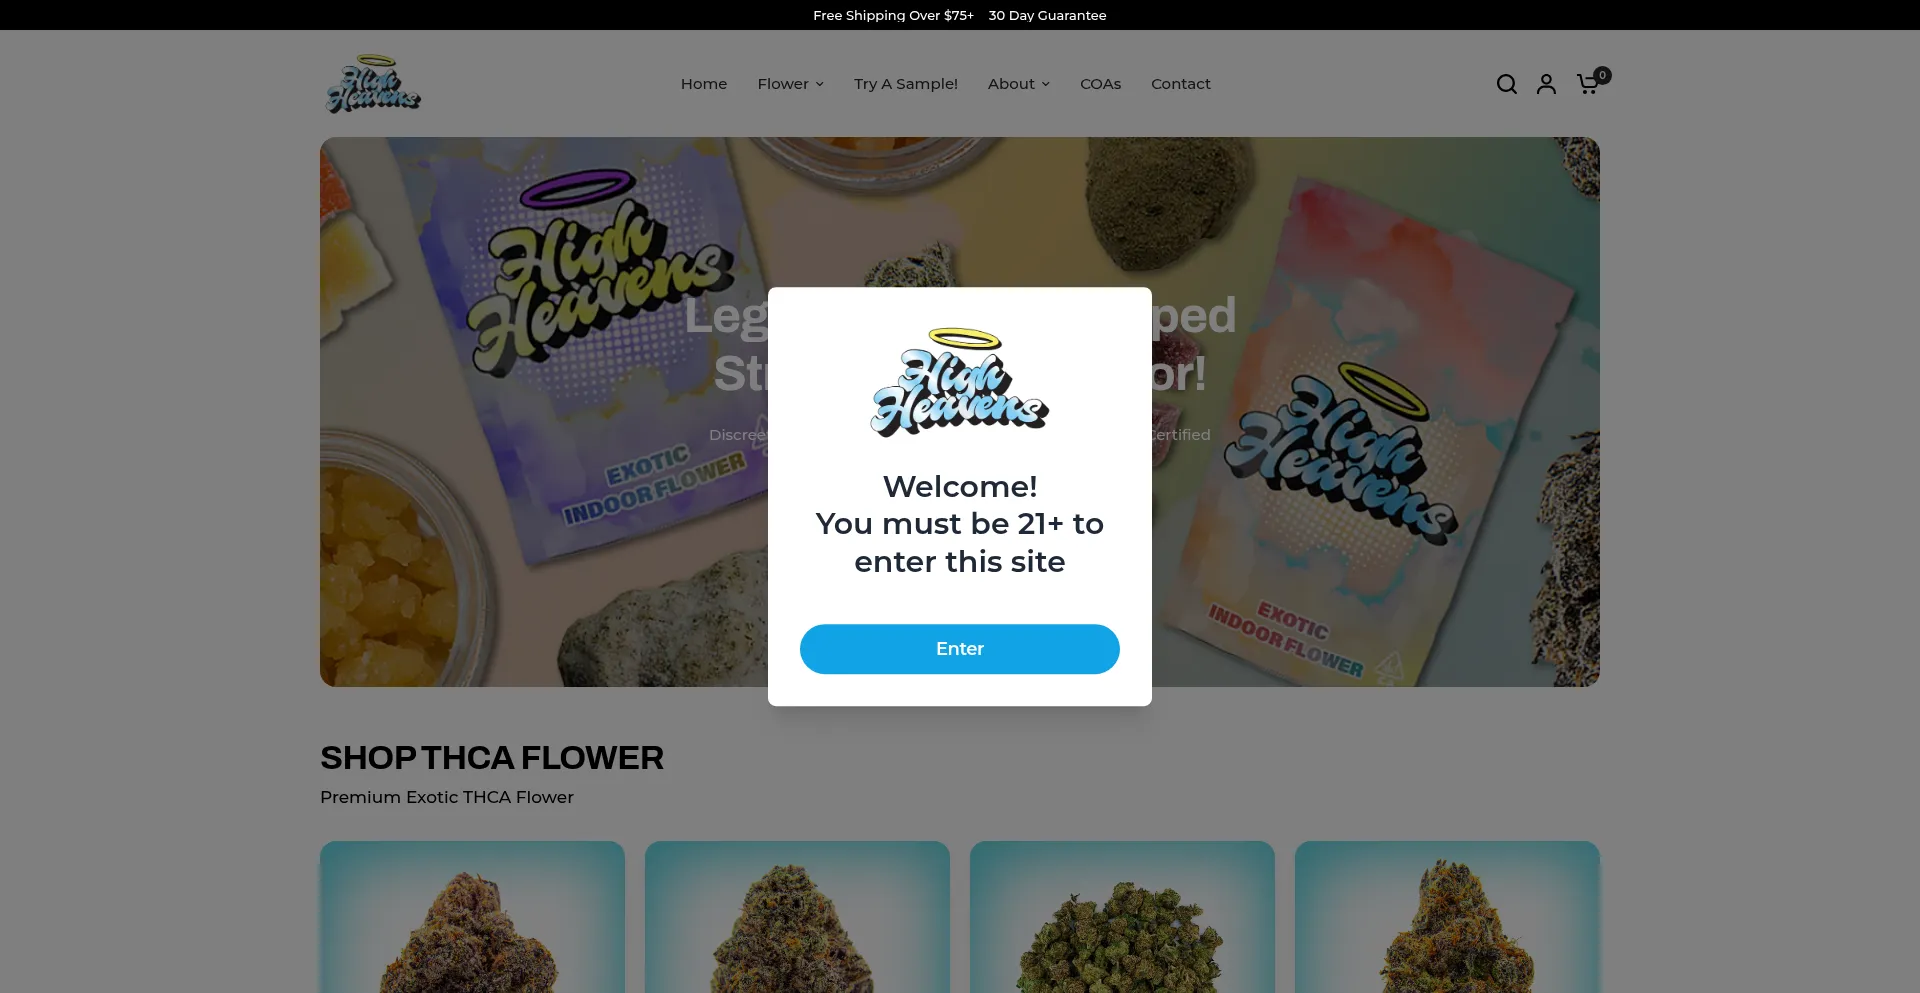Open the shopping cart icon

pyautogui.click(x=1587, y=85)
